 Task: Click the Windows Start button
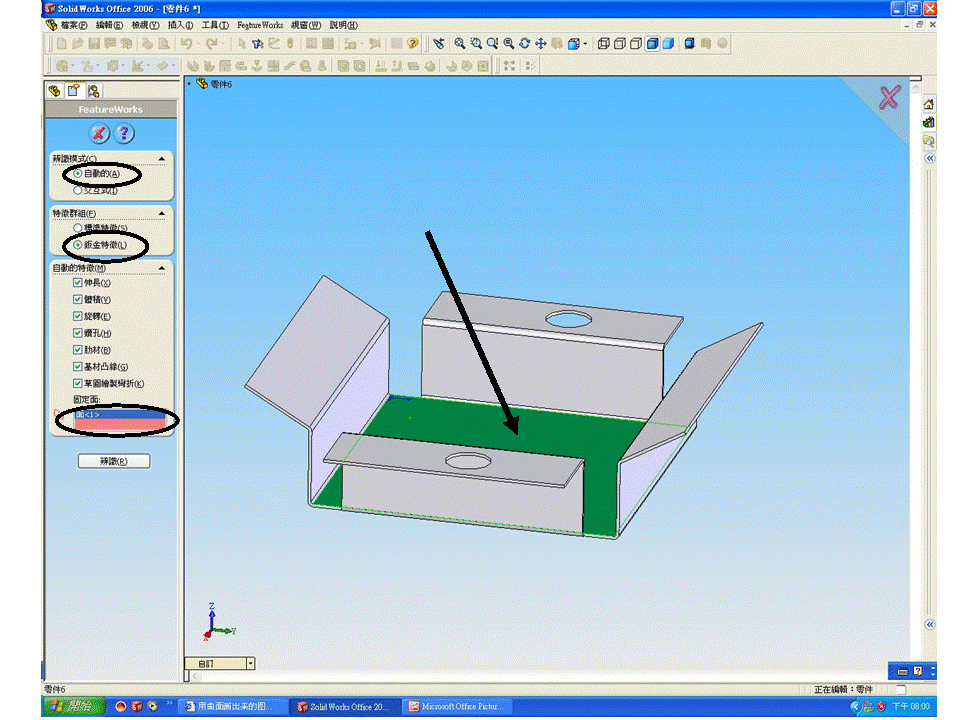click(x=73, y=707)
